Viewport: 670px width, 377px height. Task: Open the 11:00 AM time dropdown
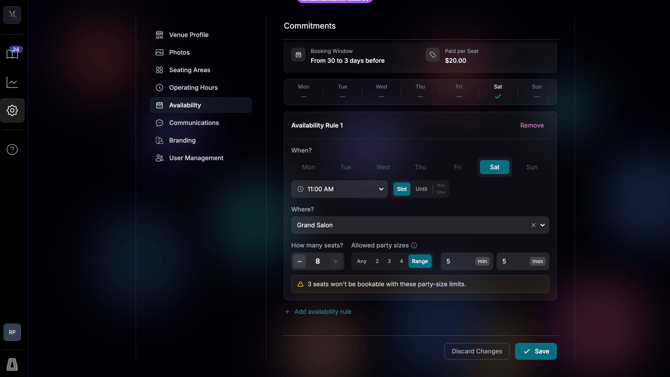[x=339, y=189]
